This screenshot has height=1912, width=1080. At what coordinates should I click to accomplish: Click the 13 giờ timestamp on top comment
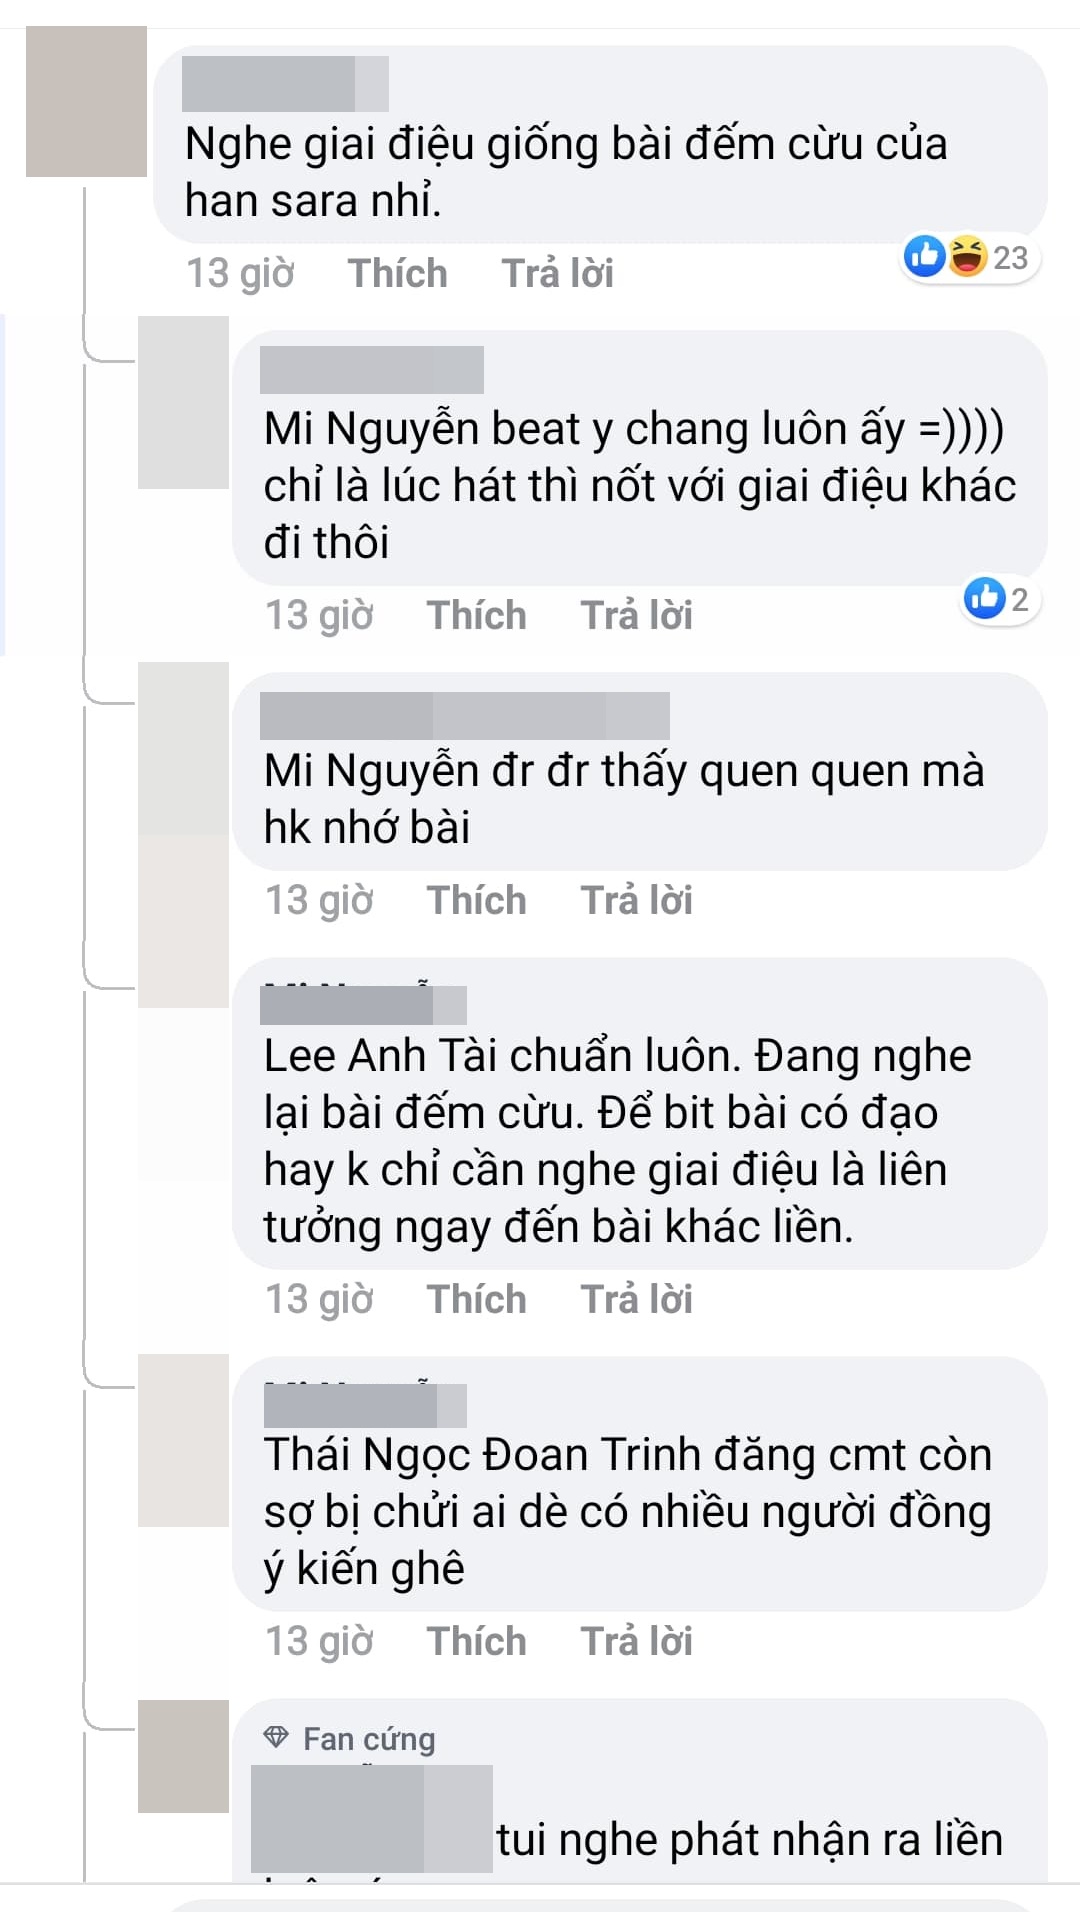(240, 273)
